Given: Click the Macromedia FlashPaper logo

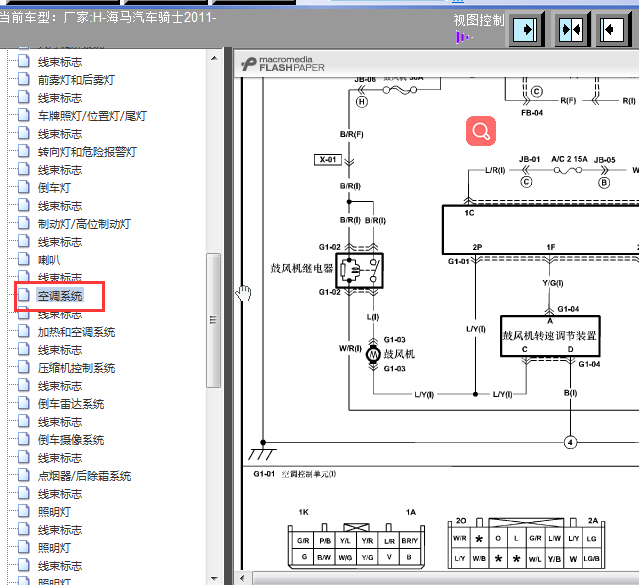Looking at the screenshot, I should point(283,64).
